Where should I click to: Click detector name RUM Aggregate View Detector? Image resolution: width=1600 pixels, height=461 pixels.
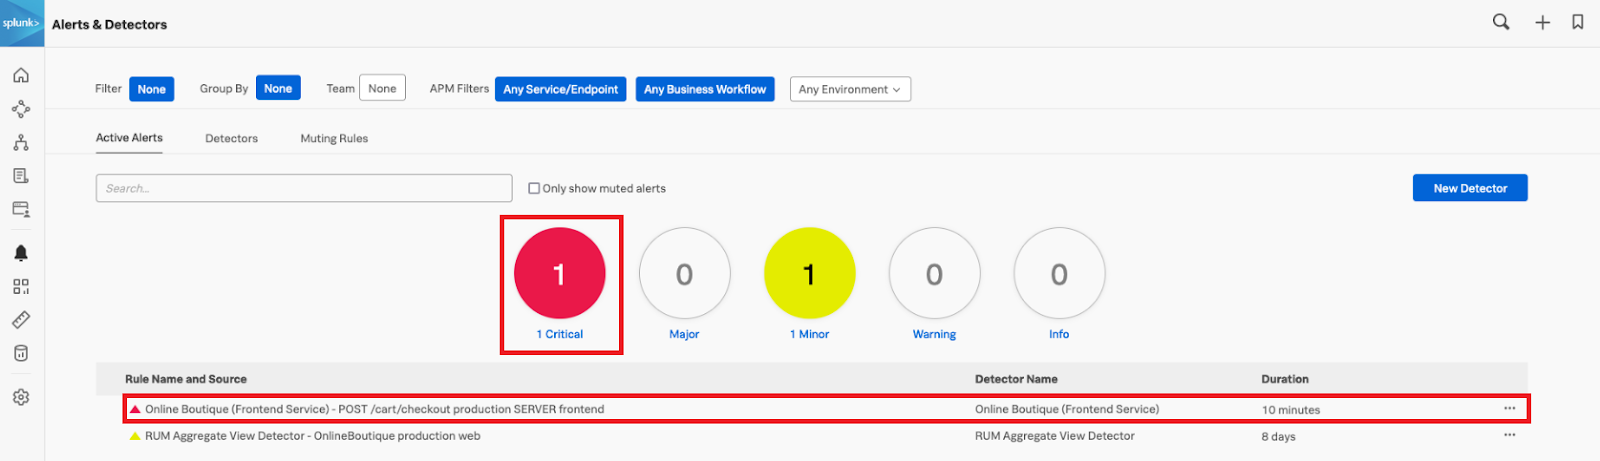pos(1055,436)
